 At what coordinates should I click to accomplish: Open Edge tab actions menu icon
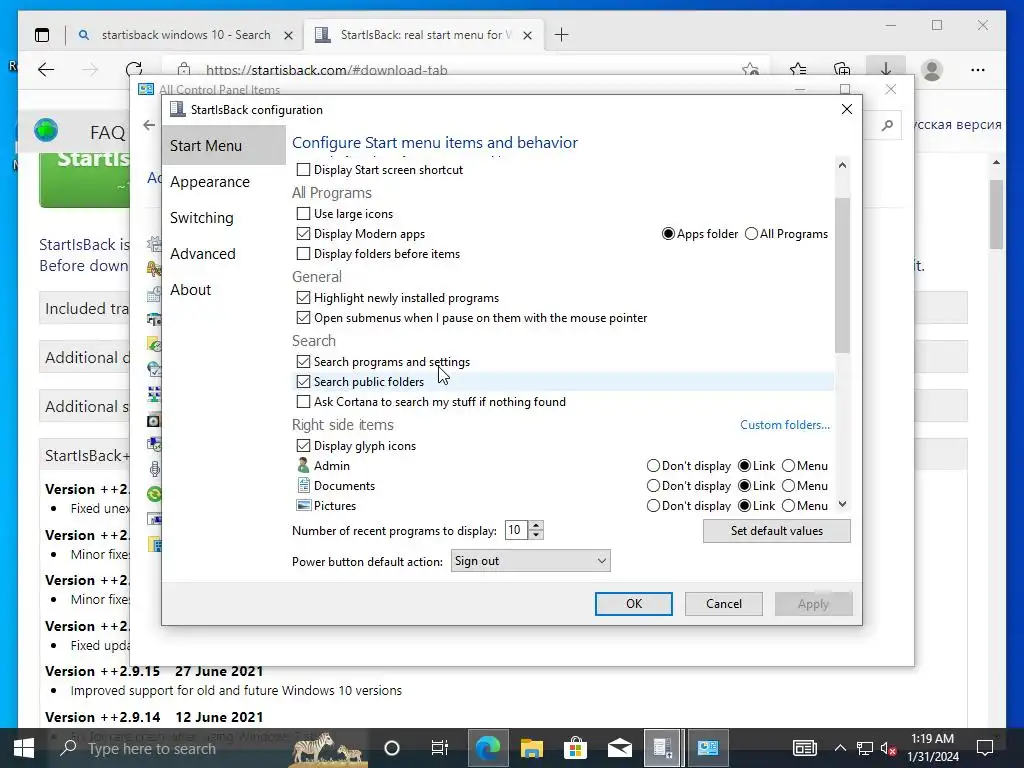pos(42,35)
